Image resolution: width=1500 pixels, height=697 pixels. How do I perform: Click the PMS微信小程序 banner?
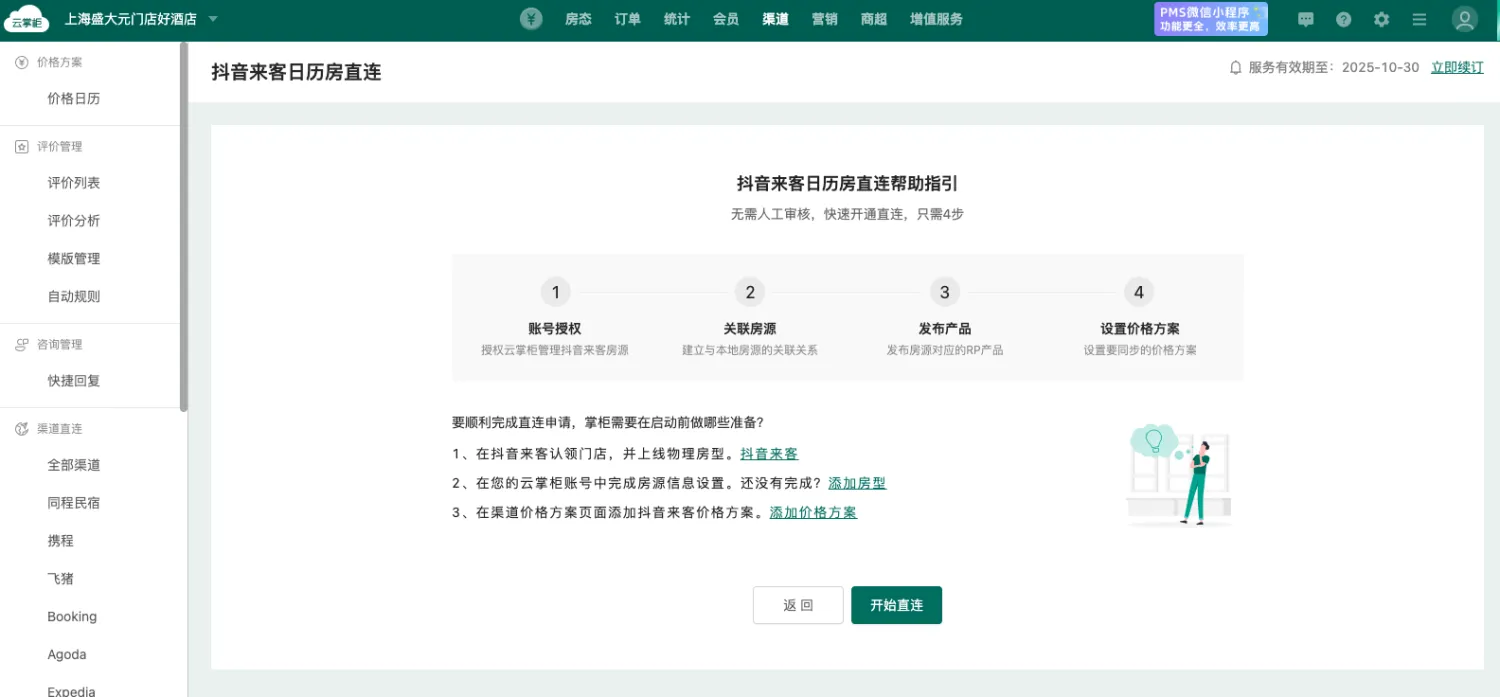[1211, 19]
